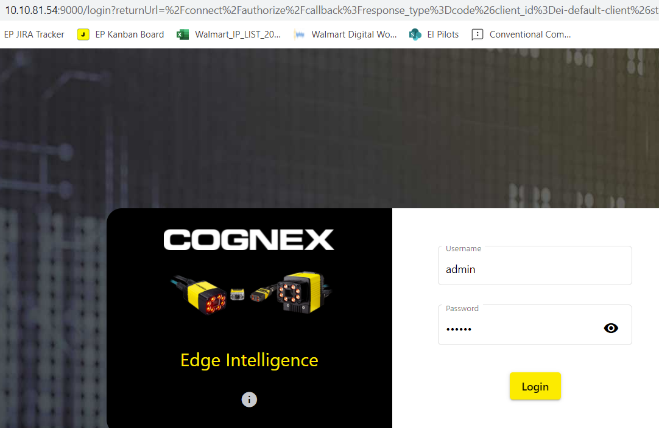
Task: Click the Excel icon for Walmart_IP_LIST
Action: pyautogui.click(x=183, y=34)
